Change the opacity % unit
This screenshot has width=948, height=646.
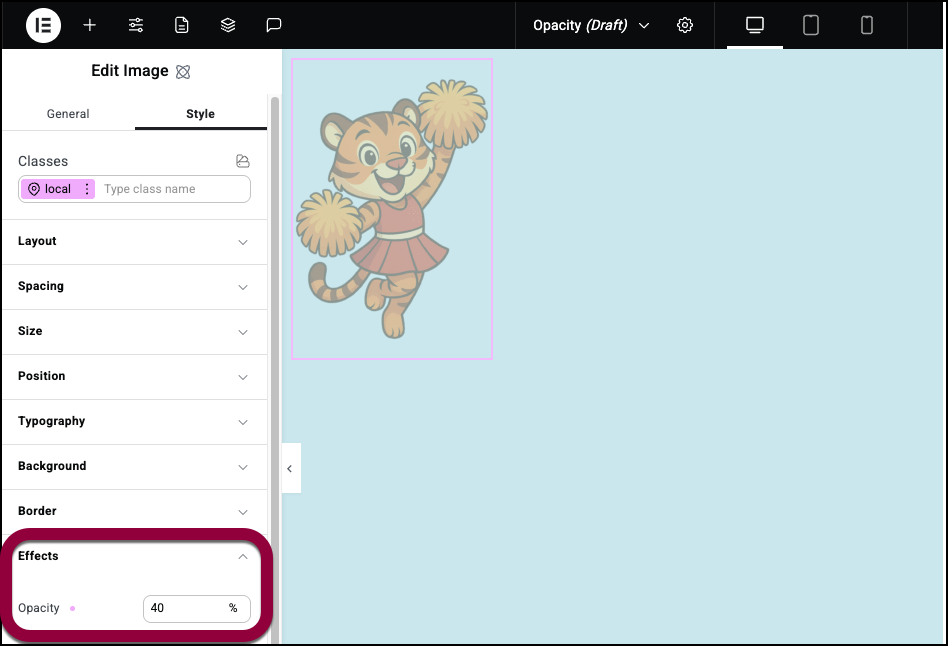(233, 608)
